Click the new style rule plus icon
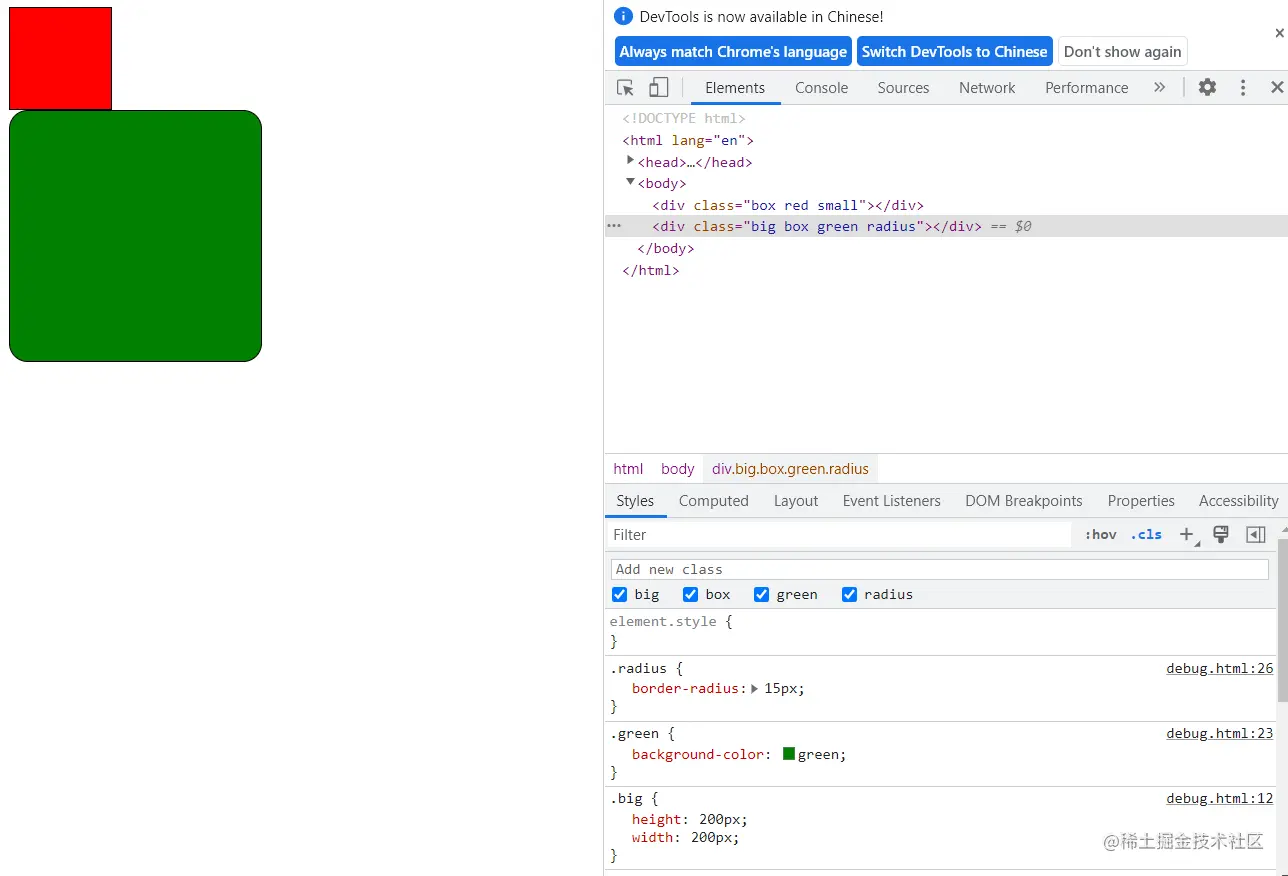Image resolution: width=1288 pixels, height=876 pixels. click(x=1187, y=535)
